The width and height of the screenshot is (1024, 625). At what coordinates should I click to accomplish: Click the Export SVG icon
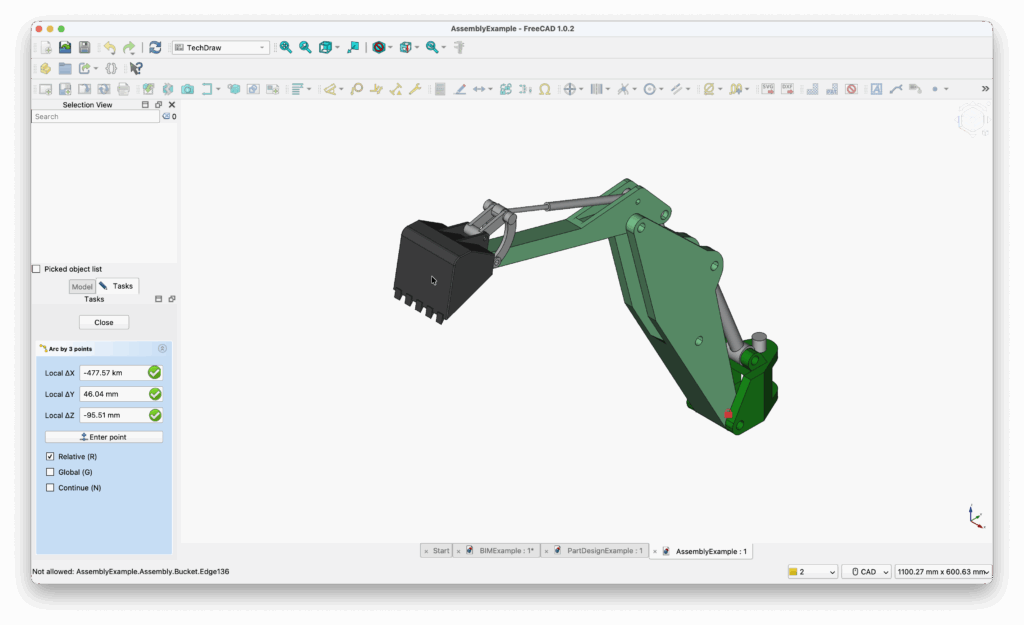pos(768,88)
